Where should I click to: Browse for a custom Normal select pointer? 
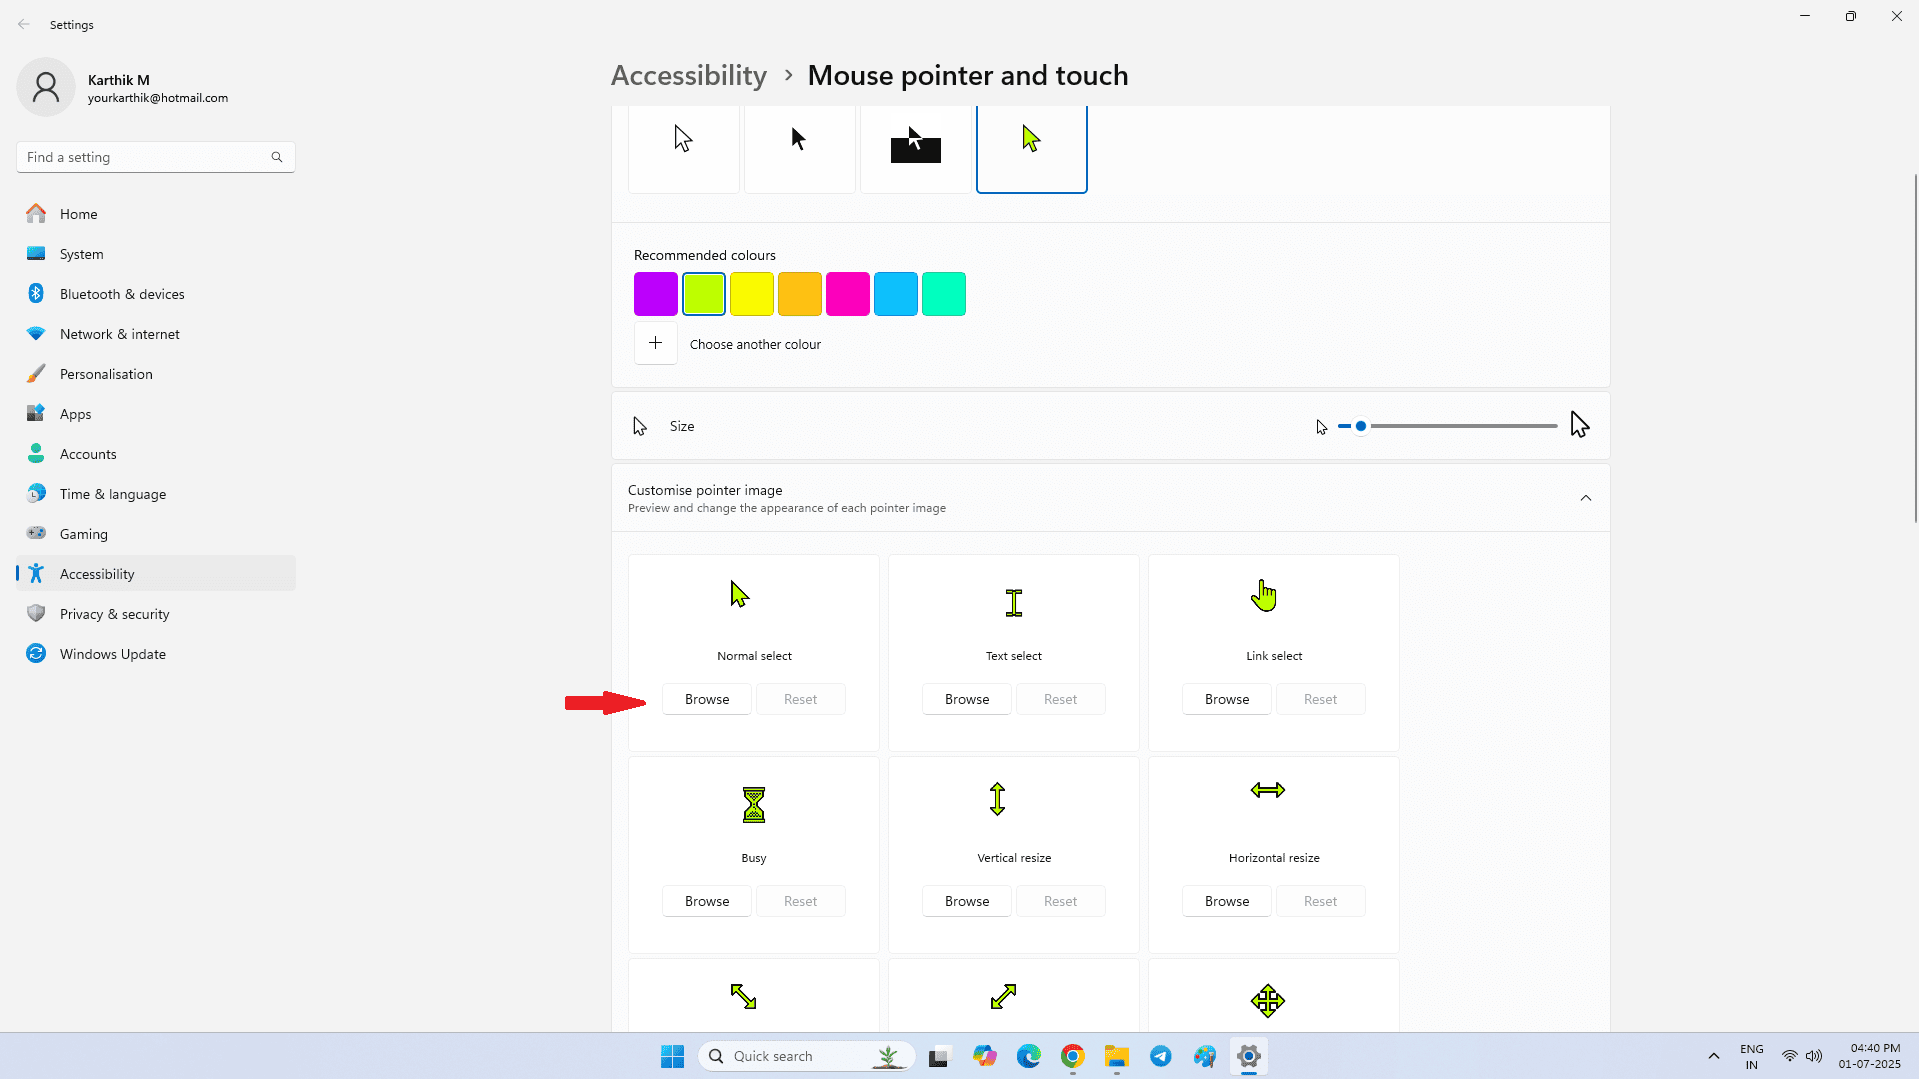tap(706, 698)
